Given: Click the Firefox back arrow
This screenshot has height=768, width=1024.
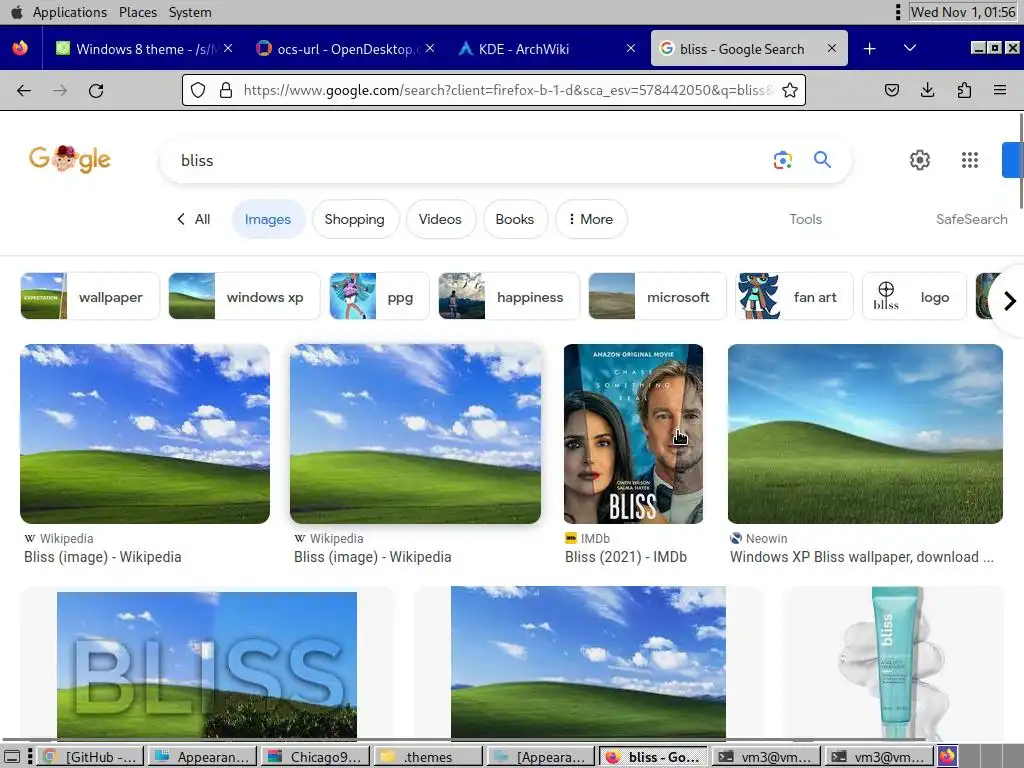Looking at the screenshot, I should pyautogui.click(x=24, y=91).
